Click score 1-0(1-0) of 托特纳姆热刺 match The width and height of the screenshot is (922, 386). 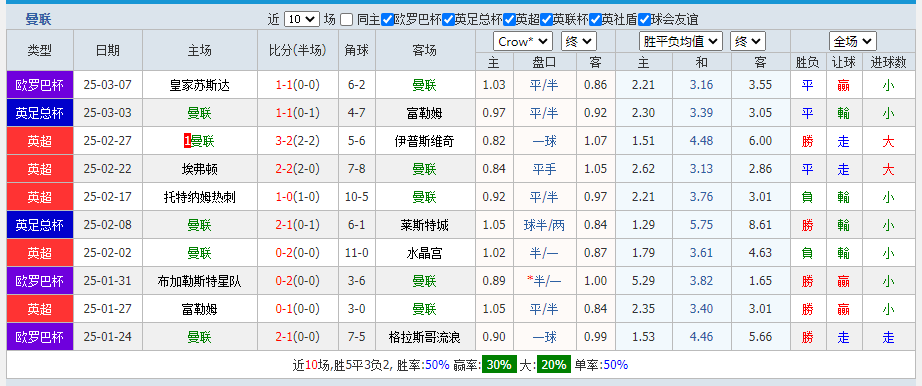pos(298,197)
